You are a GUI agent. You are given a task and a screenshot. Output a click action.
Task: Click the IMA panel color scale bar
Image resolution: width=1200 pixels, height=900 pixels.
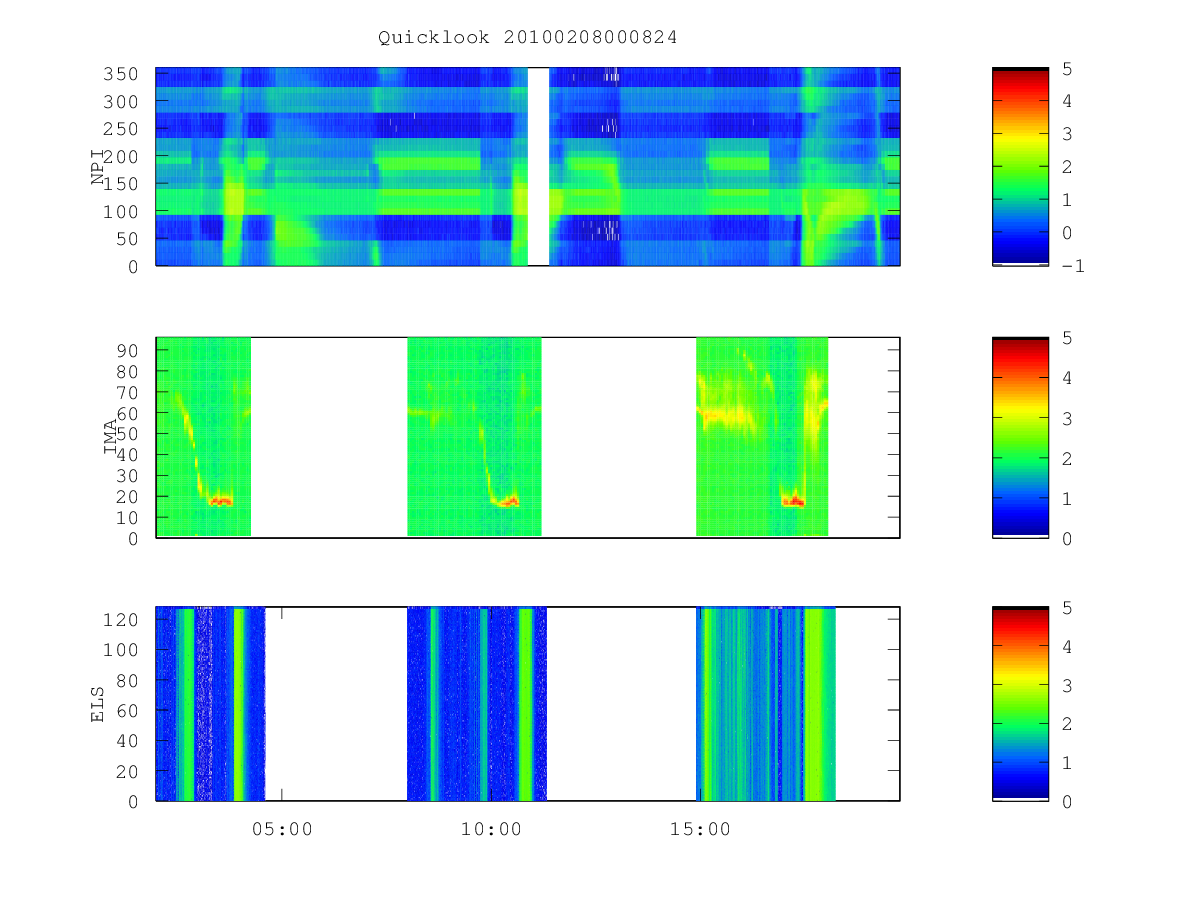coord(1020,438)
